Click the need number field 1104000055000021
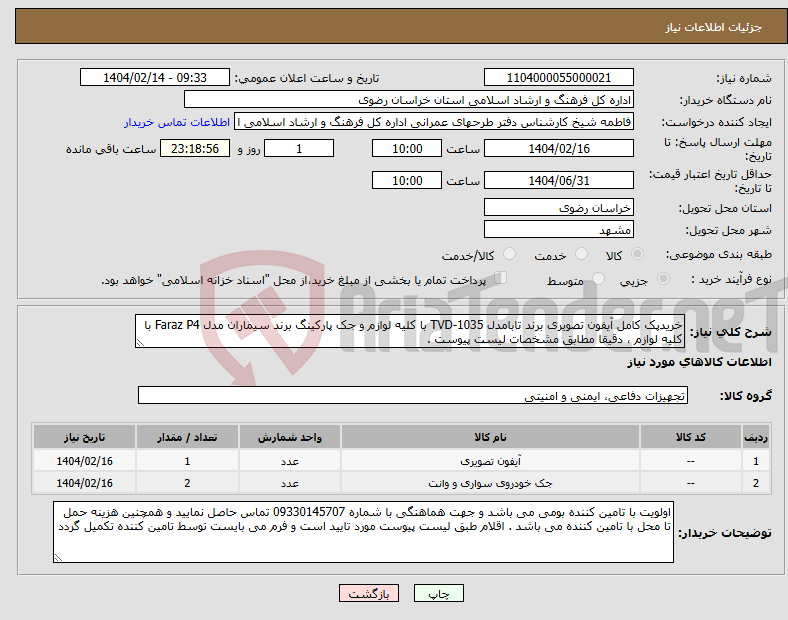Screen dimensions: 788x620 tap(558, 77)
